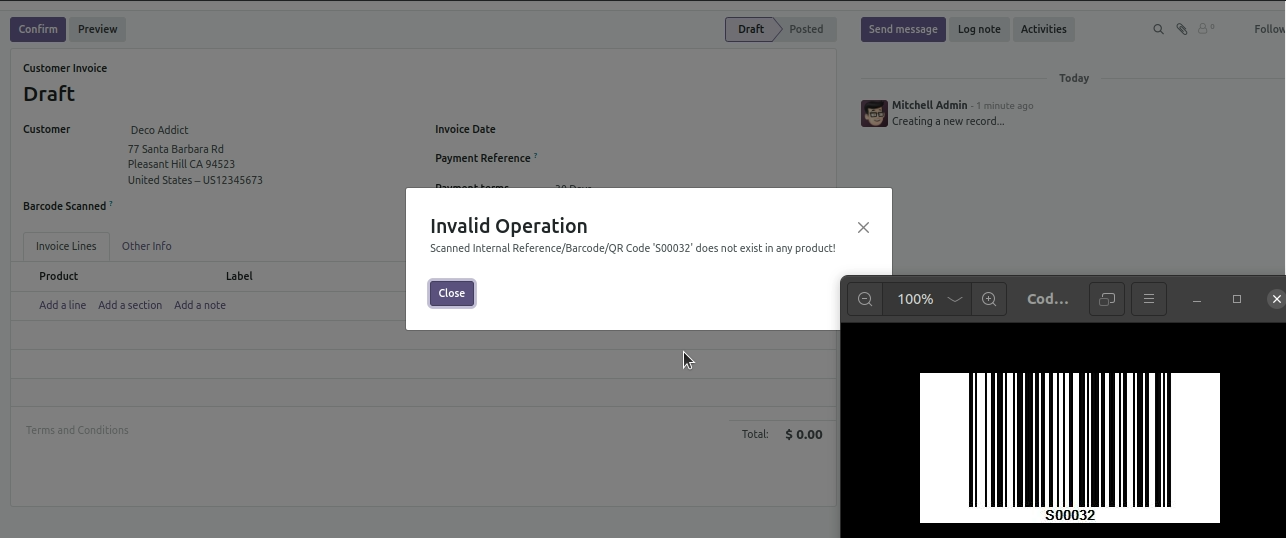This screenshot has width=1286, height=538.
Task: Click the image viewer title Cod...
Action: [1047, 299]
